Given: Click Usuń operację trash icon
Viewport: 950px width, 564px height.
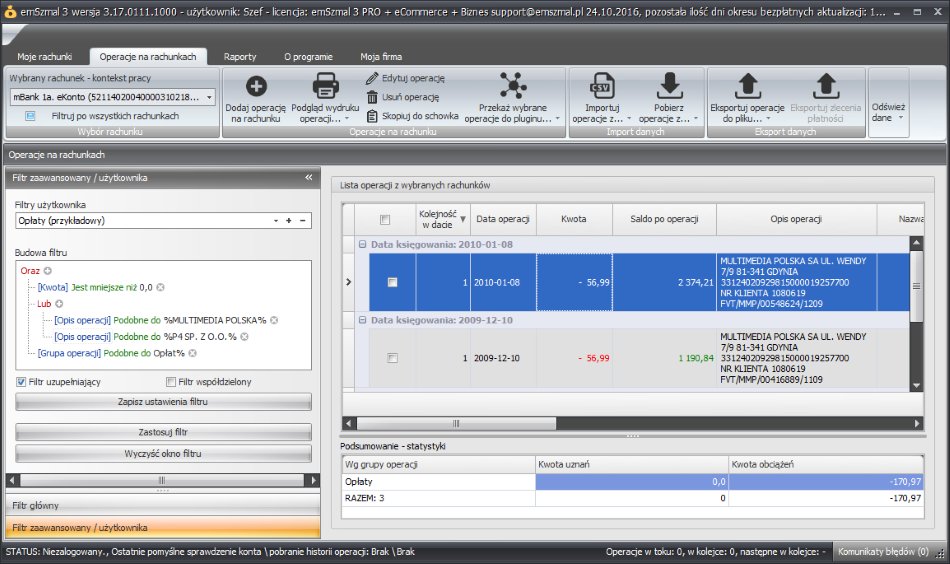Looking at the screenshot, I should pos(372,97).
